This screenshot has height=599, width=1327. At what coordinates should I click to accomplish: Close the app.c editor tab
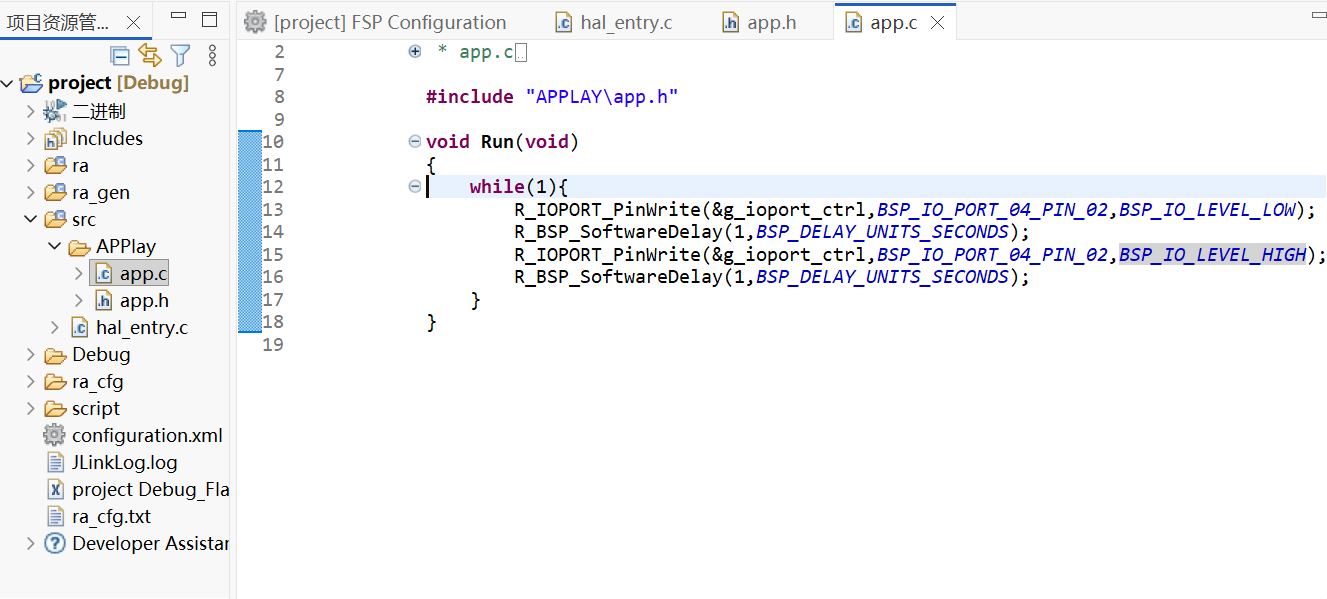click(937, 22)
